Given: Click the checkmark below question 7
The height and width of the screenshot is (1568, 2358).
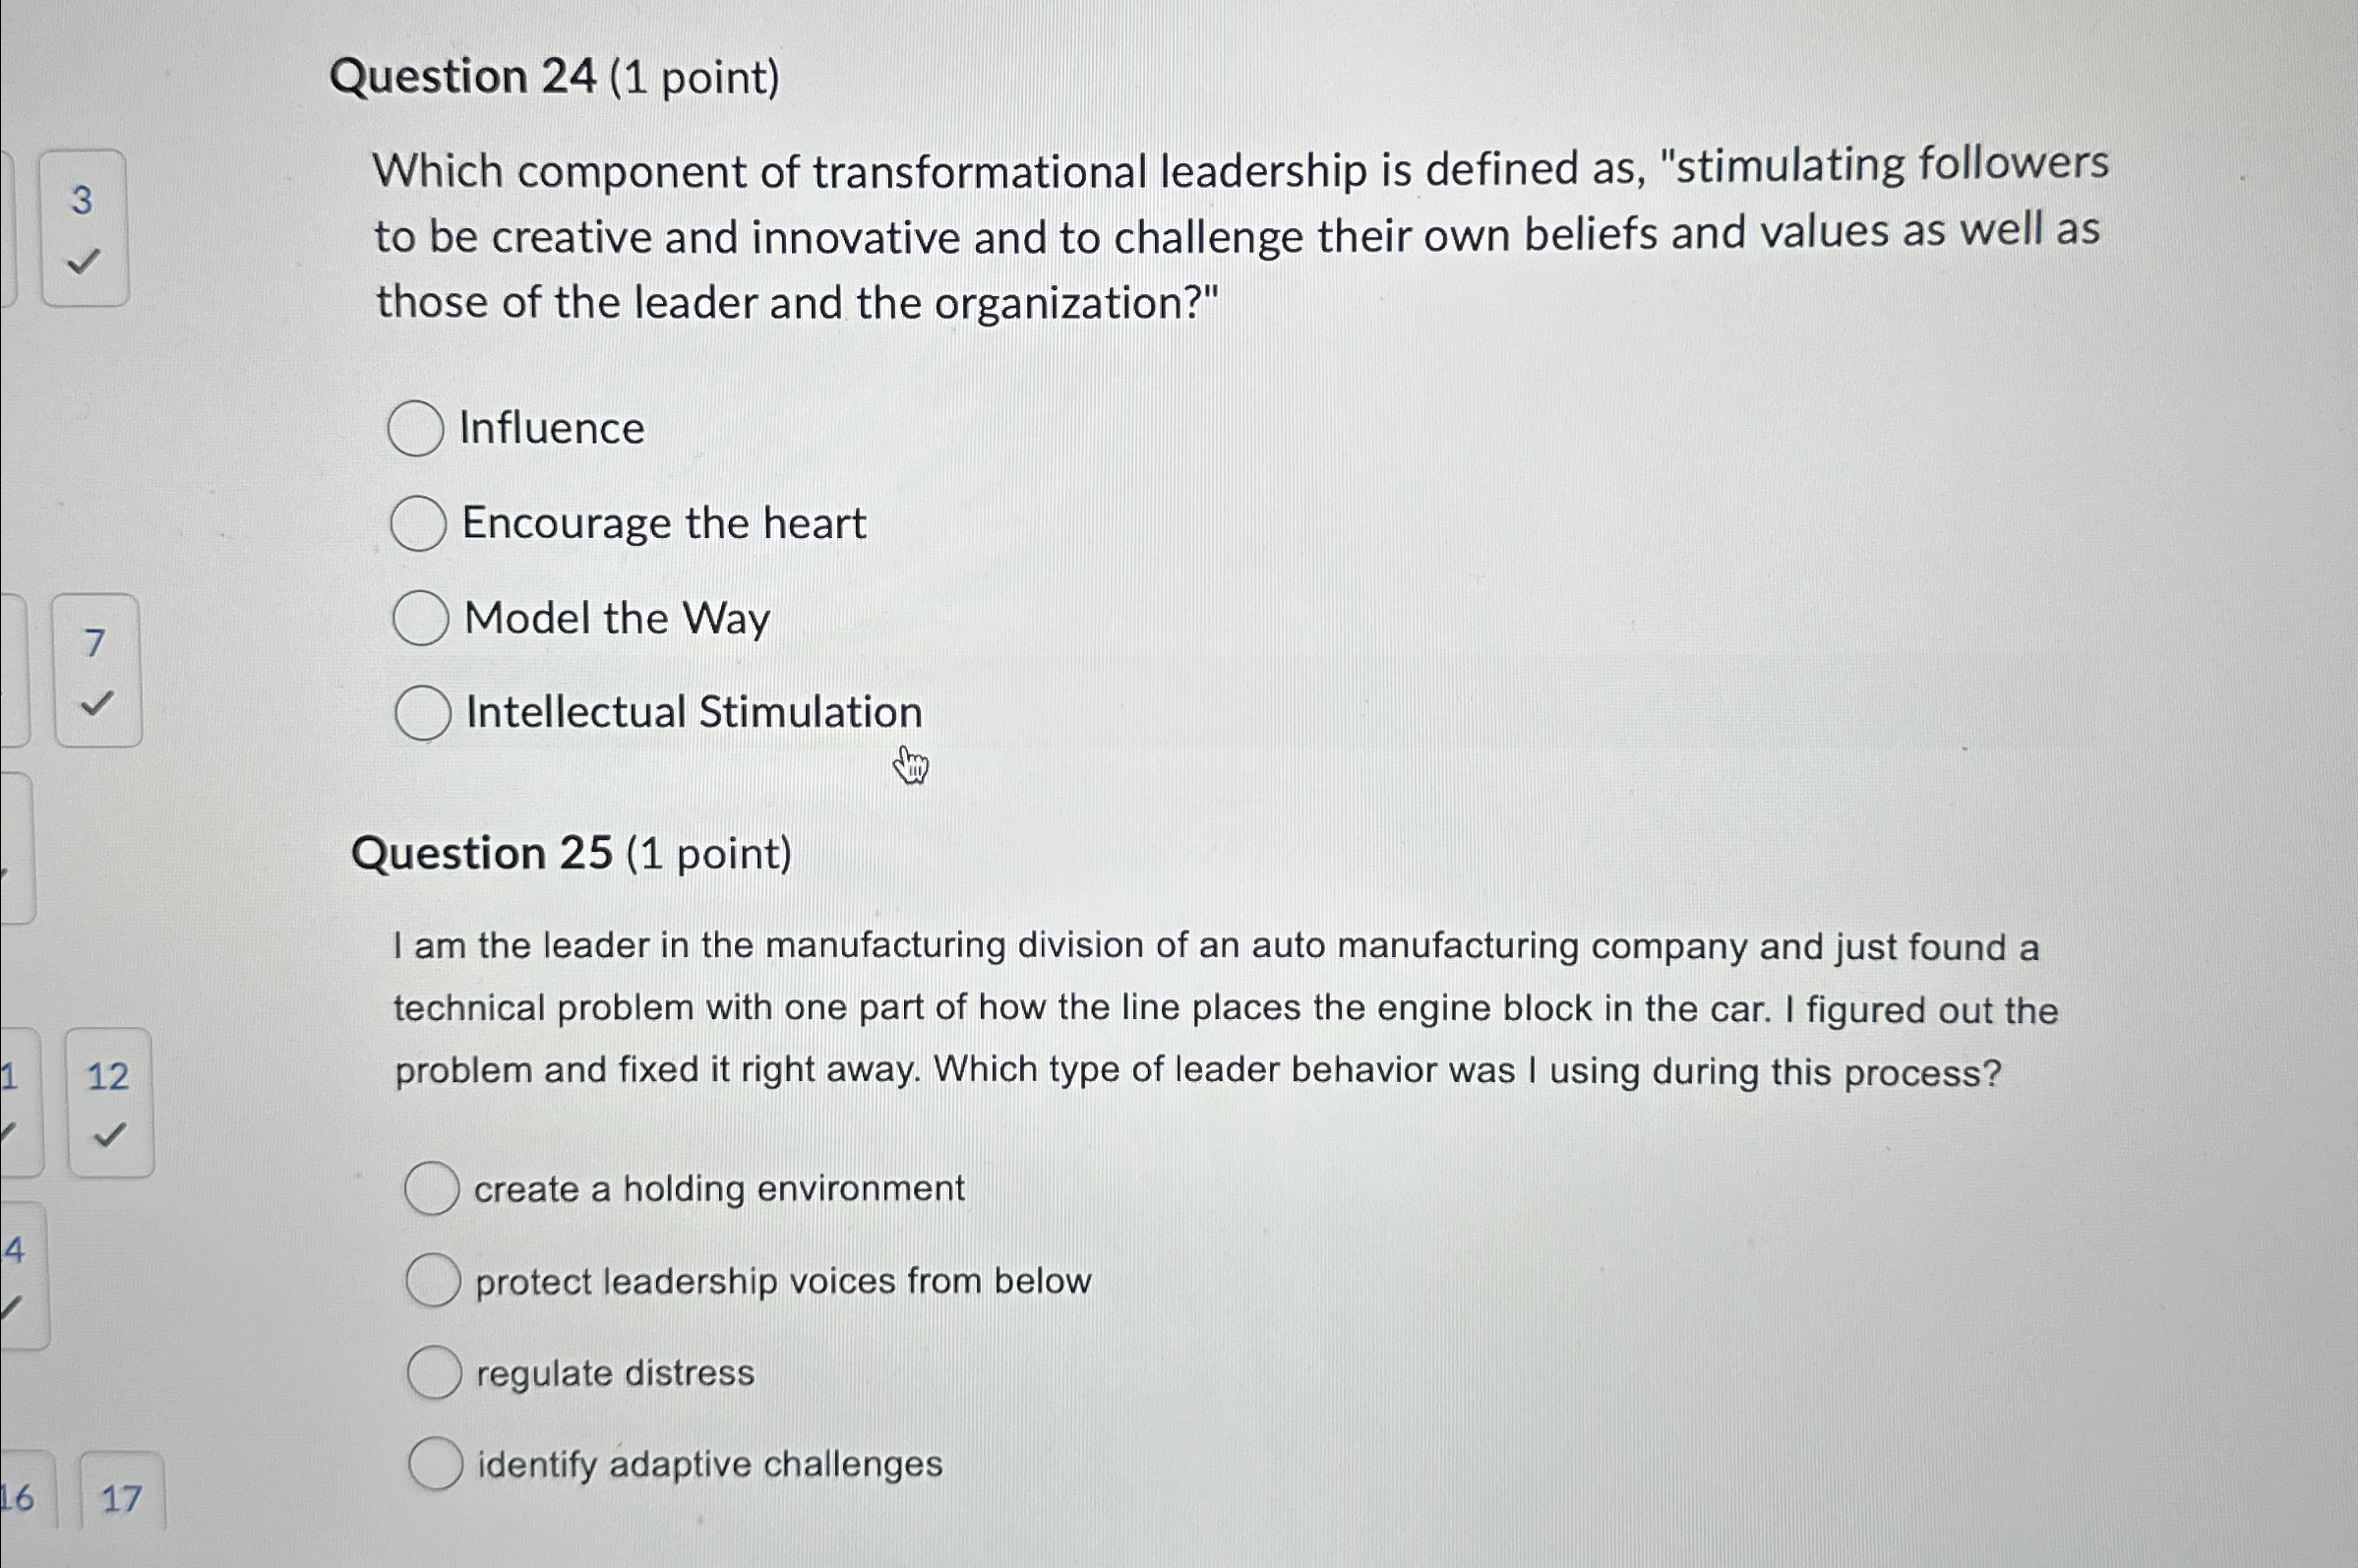Looking at the screenshot, I should (x=96, y=706).
